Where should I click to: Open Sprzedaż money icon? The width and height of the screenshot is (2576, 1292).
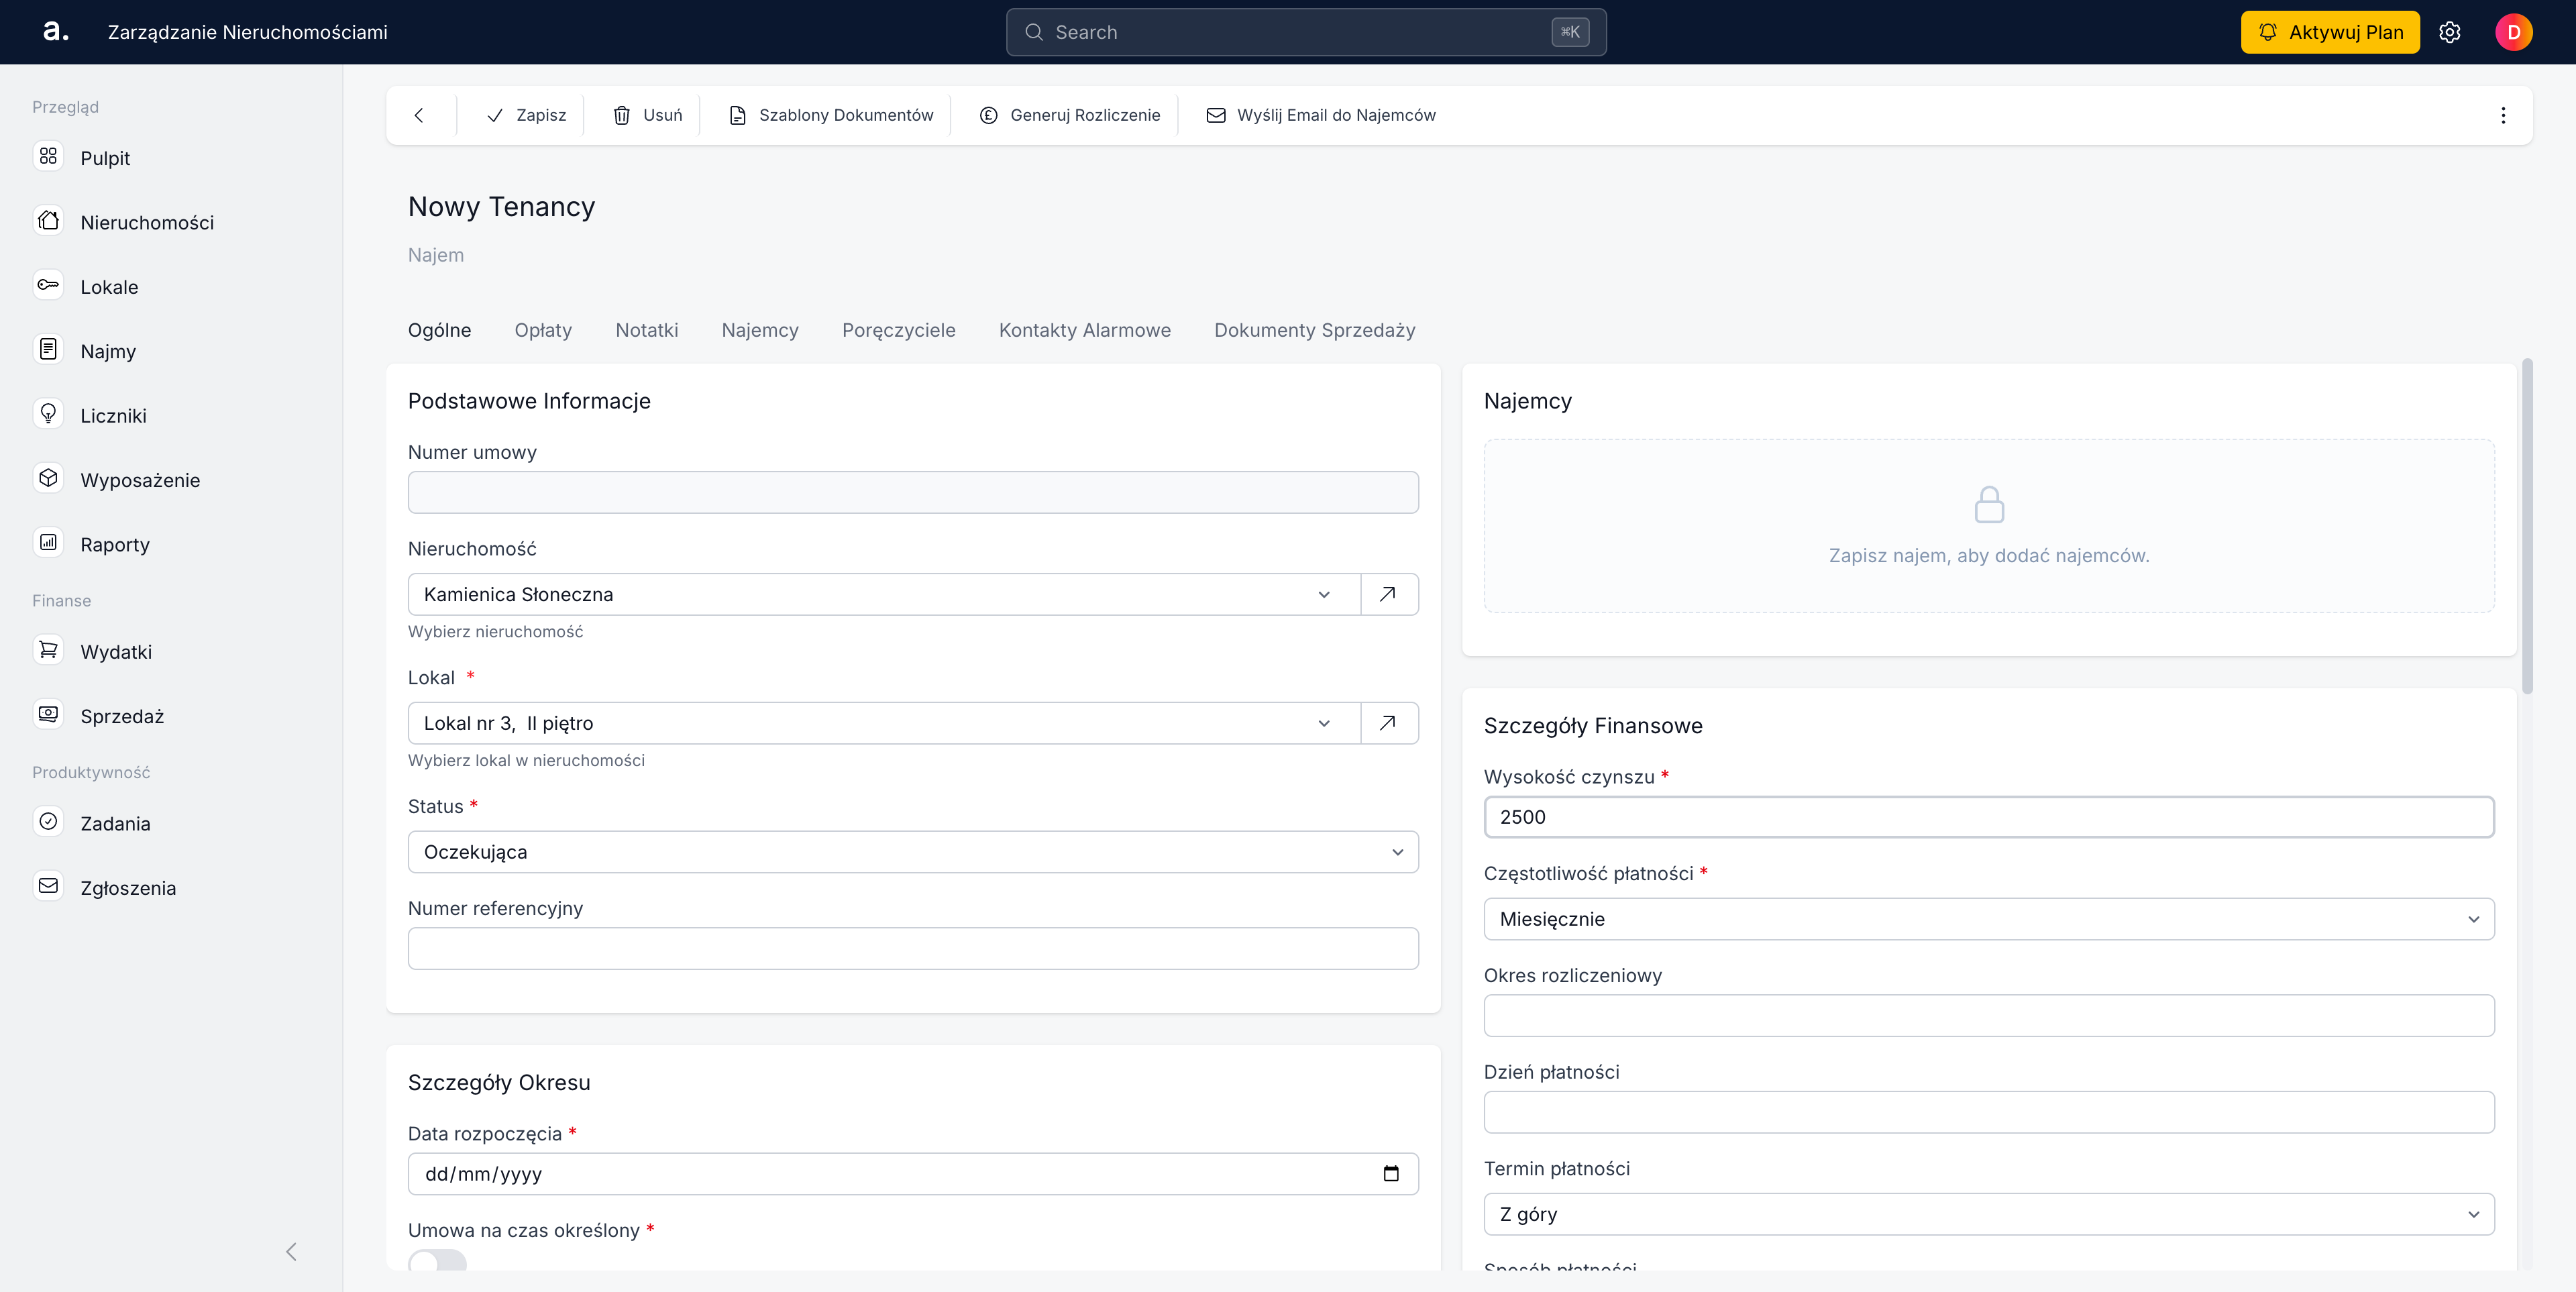tap(48, 715)
